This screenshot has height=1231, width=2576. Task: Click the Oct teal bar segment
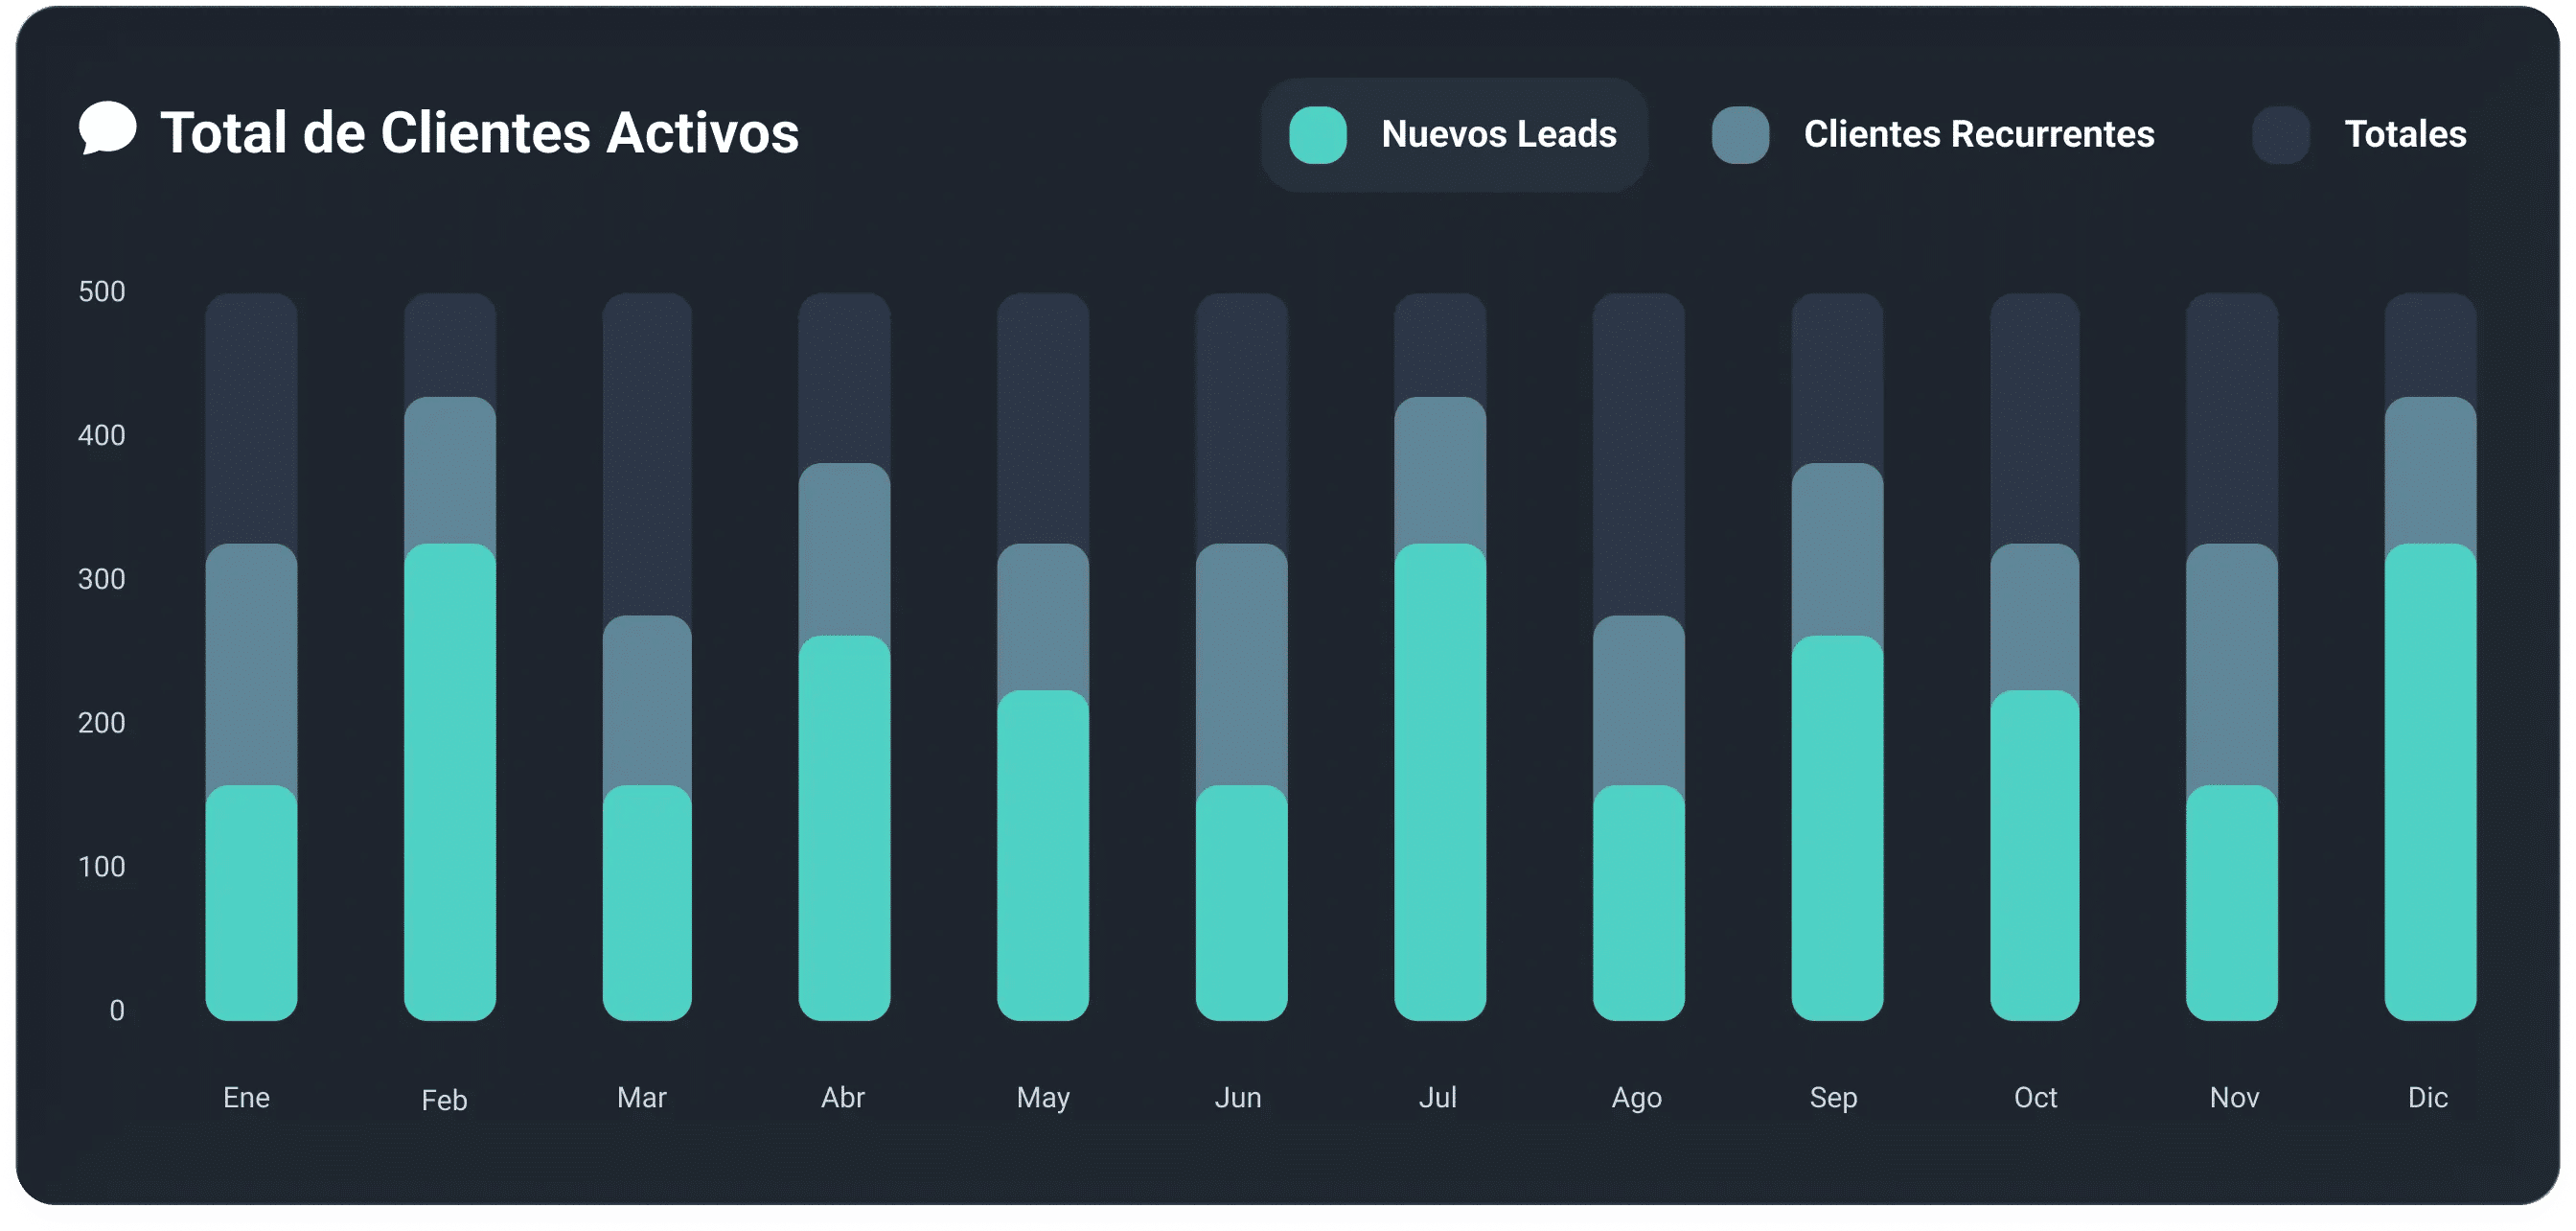click(x=2034, y=855)
